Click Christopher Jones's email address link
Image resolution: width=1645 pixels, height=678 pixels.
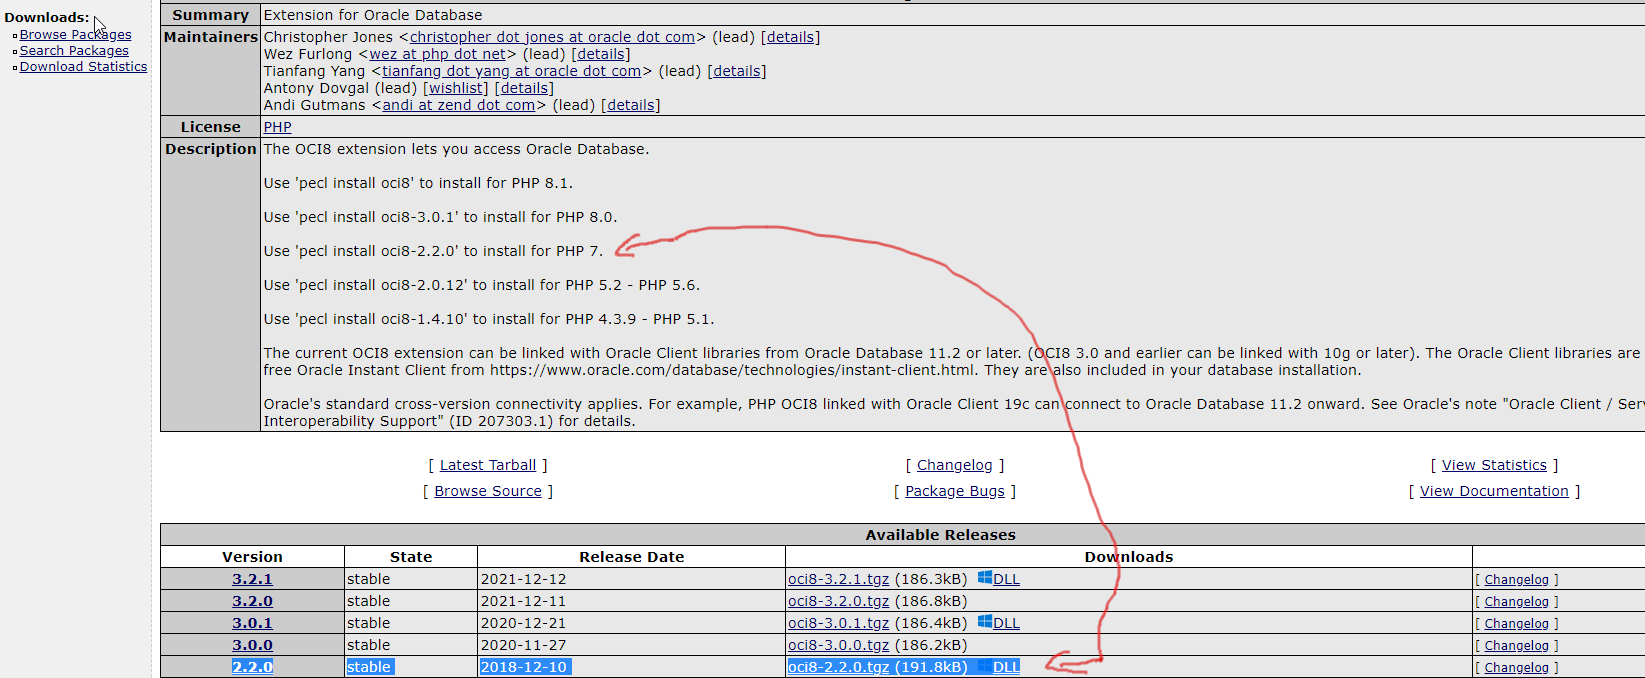pyautogui.click(x=552, y=37)
